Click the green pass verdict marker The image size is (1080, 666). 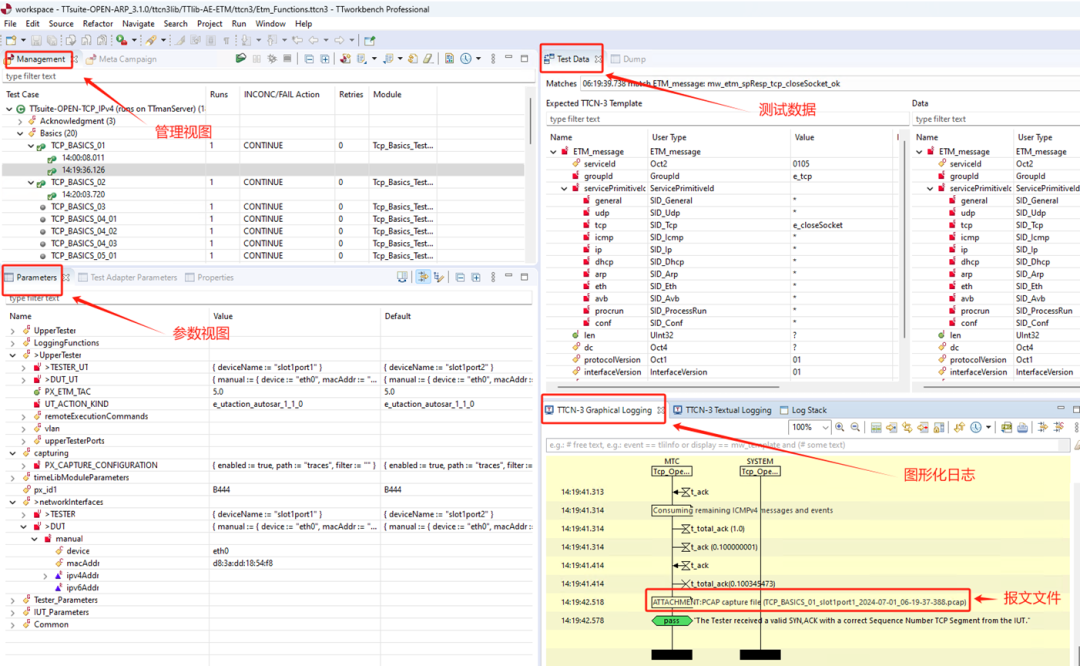pos(672,620)
